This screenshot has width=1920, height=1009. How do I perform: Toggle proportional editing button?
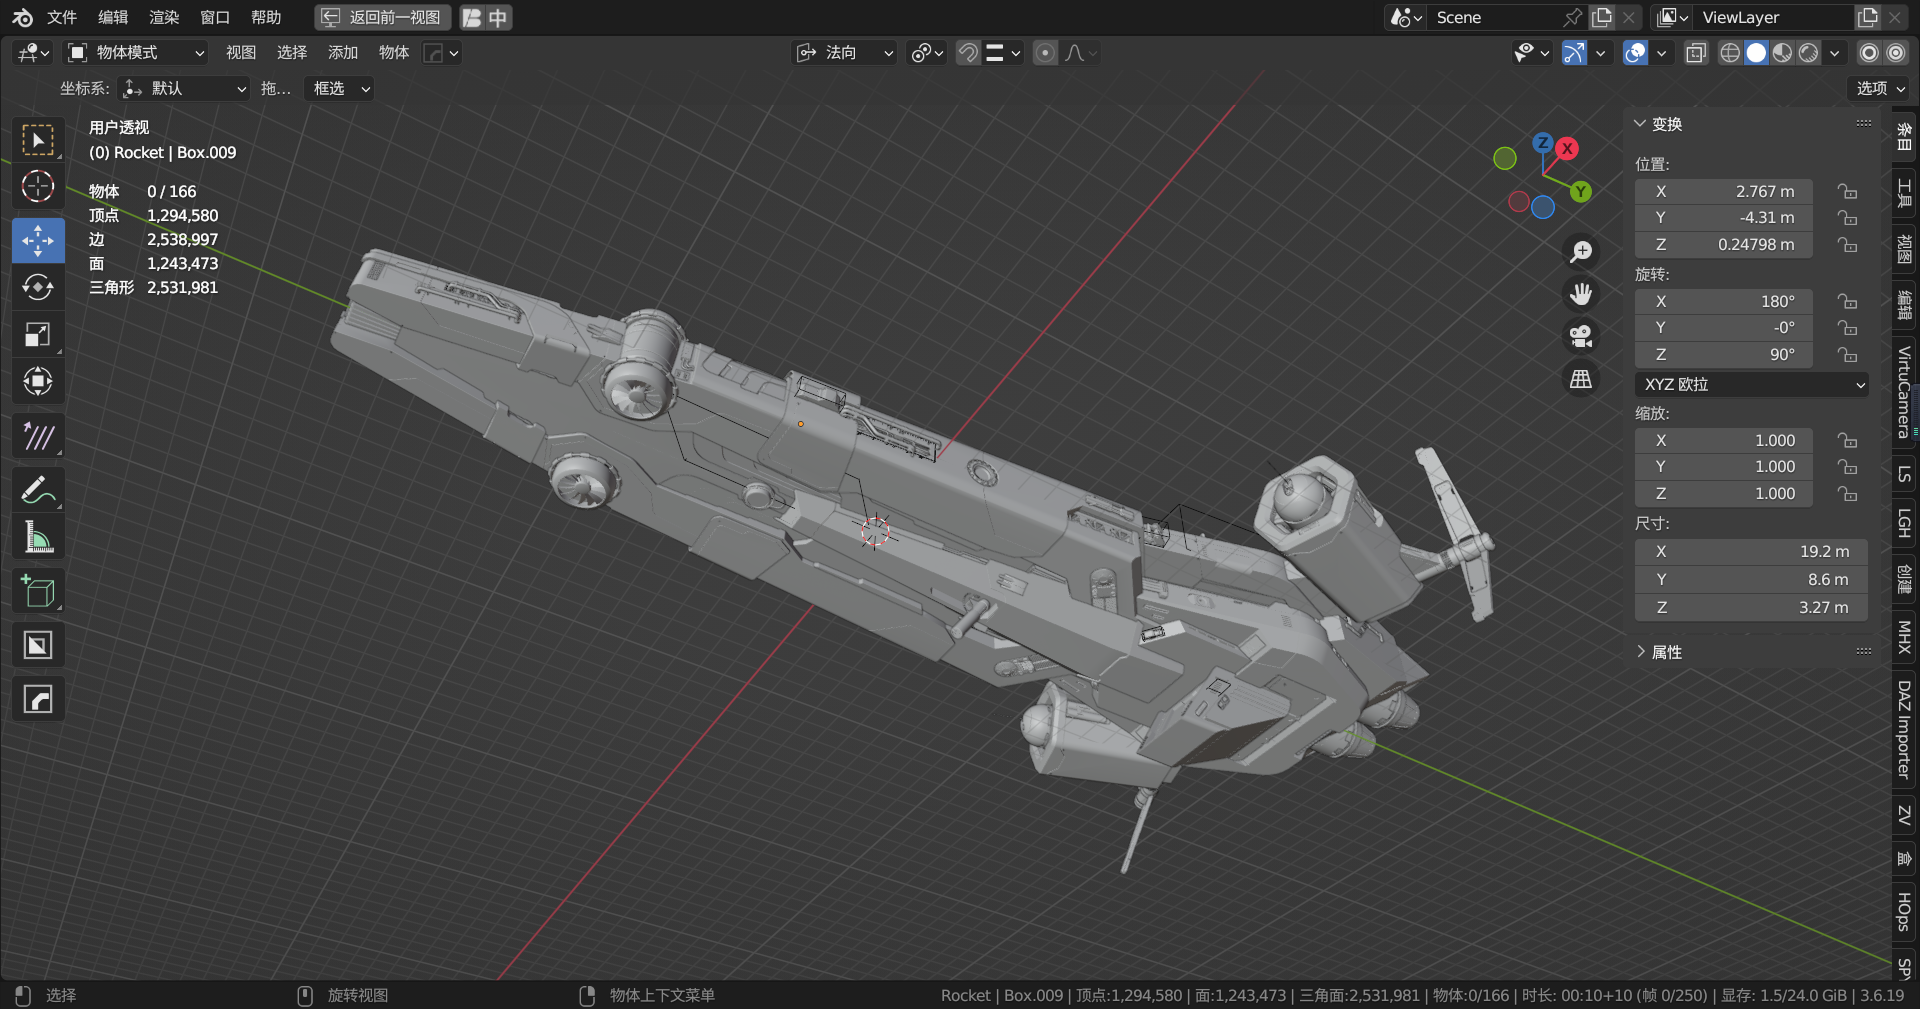click(1045, 53)
